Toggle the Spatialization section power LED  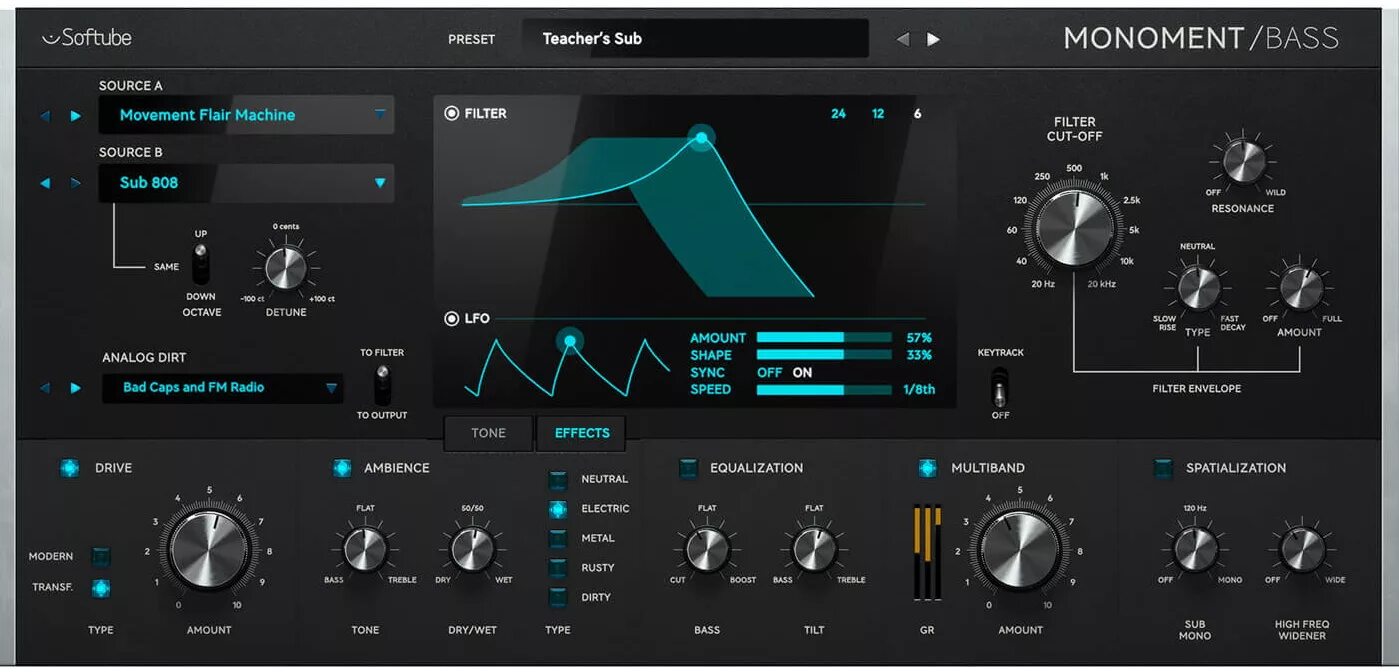tap(1163, 468)
